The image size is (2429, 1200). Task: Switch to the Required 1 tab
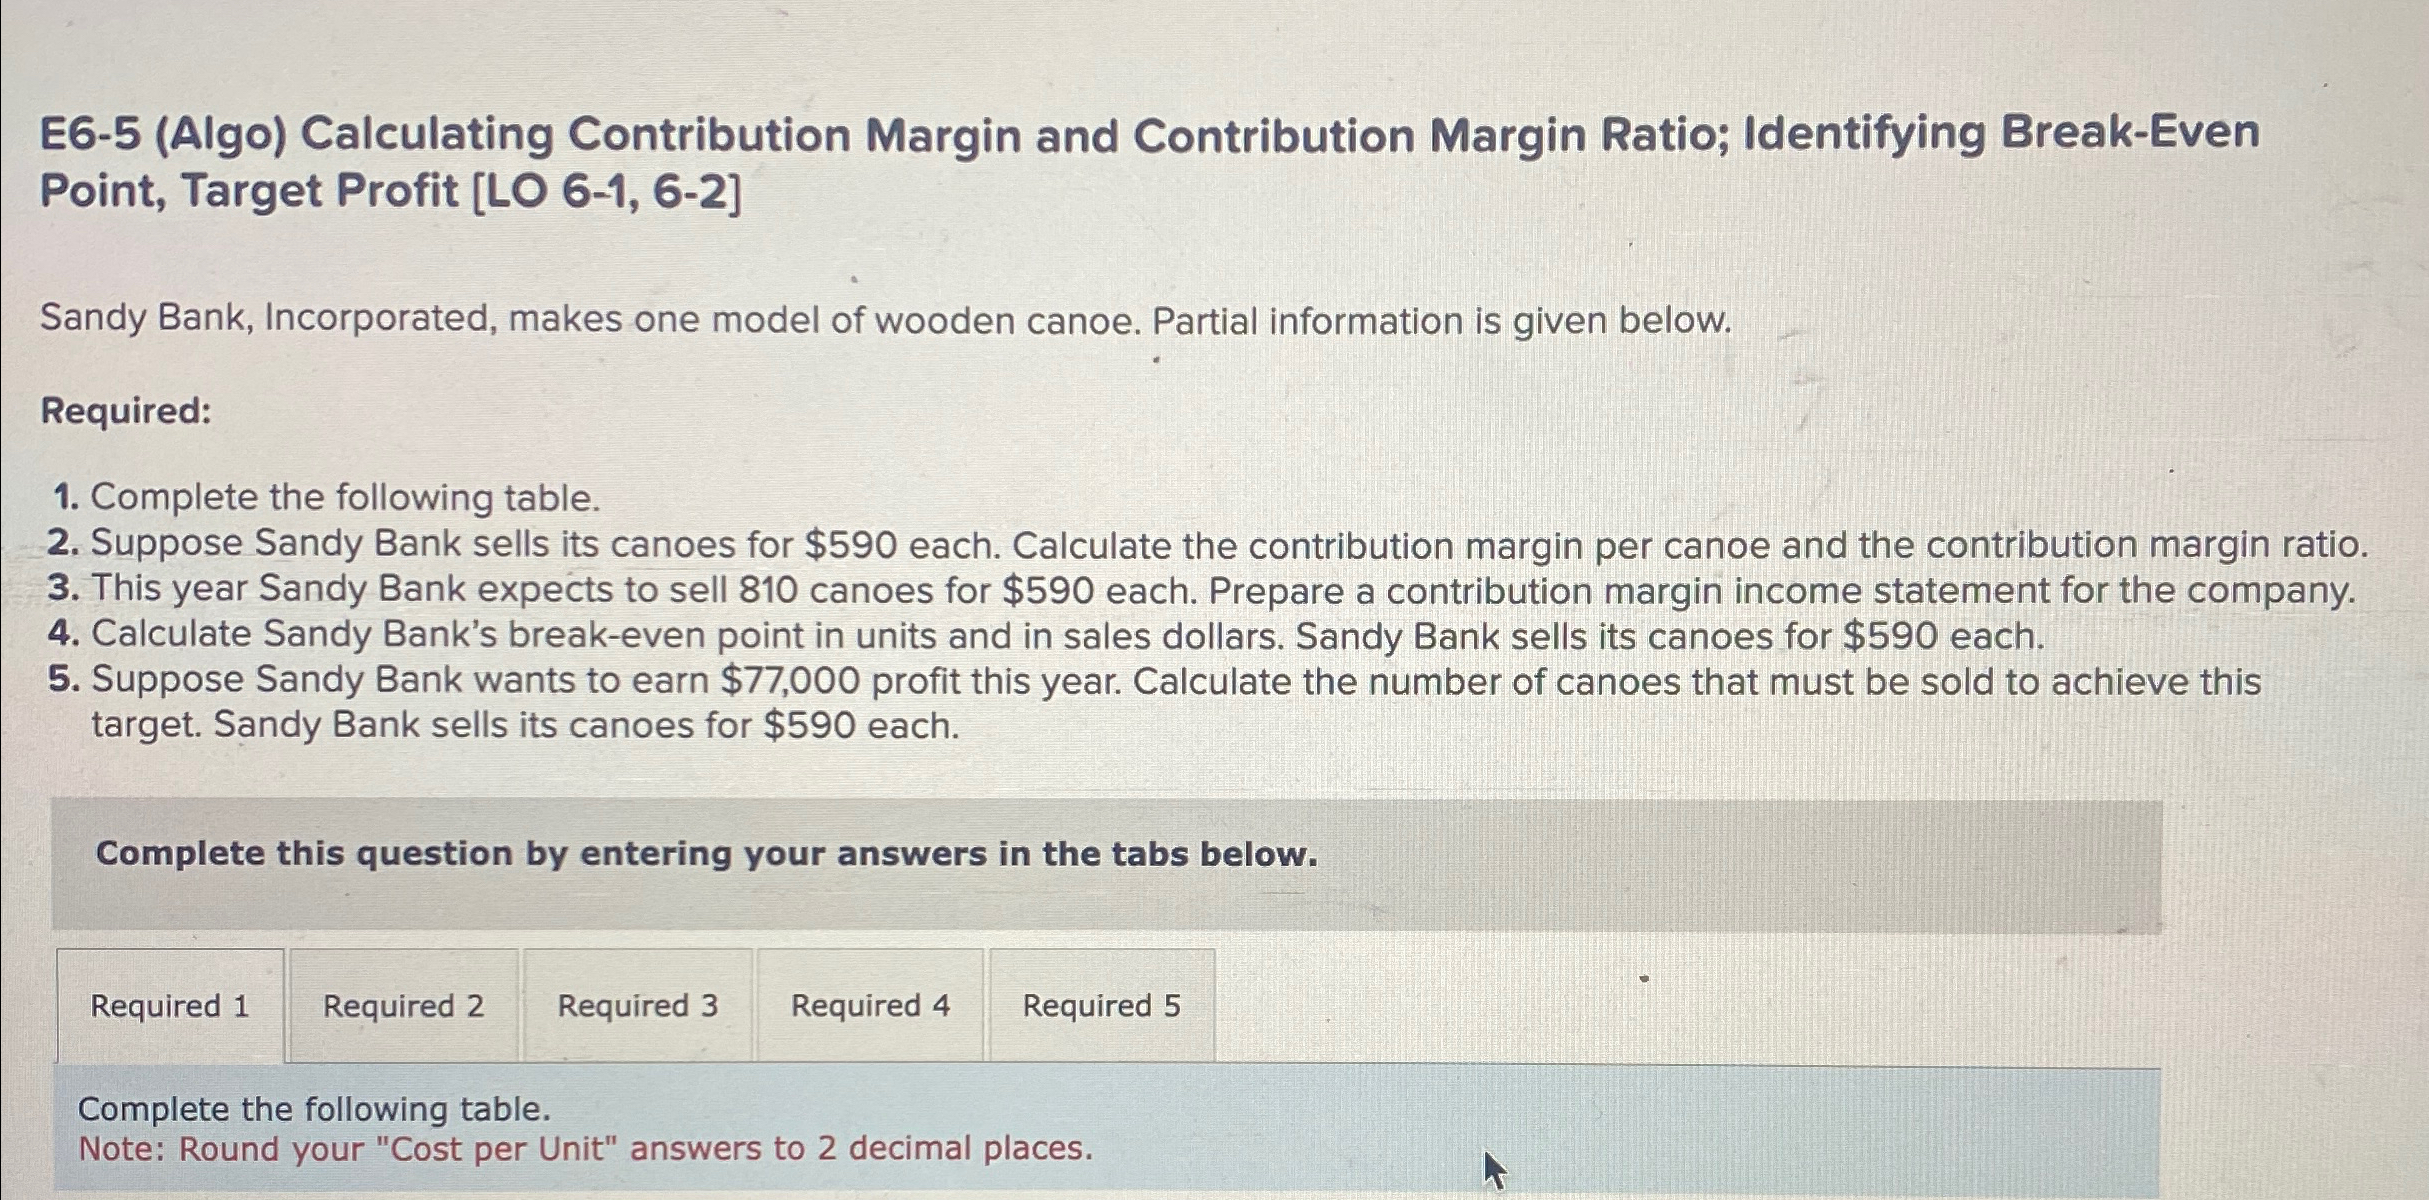pyautogui.click(x=171, y=1006)
